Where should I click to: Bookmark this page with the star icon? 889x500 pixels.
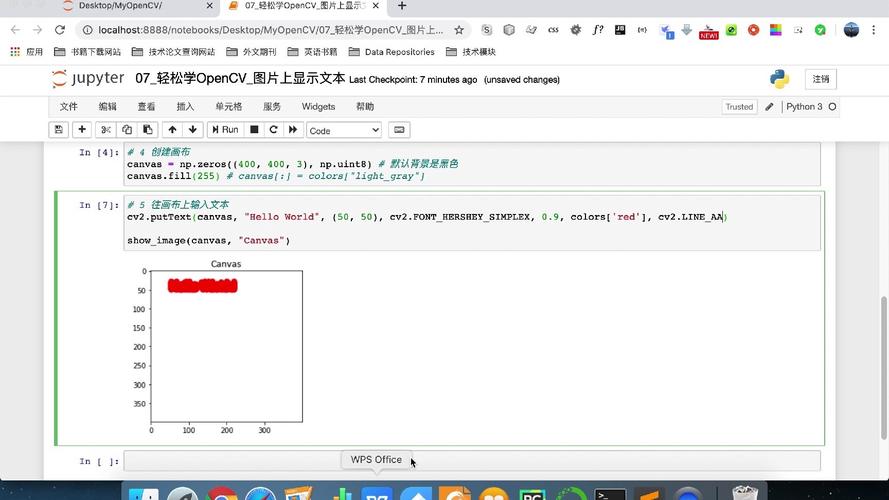[x=459, y=30]
